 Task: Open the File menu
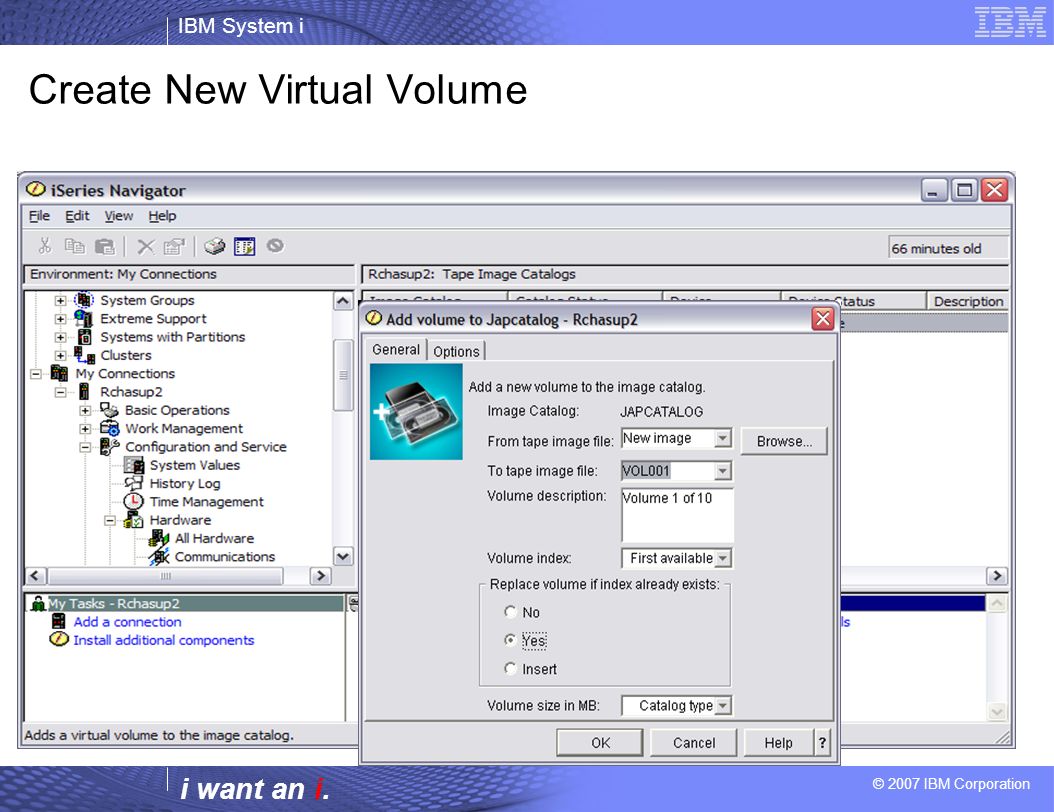pos(39,216)
